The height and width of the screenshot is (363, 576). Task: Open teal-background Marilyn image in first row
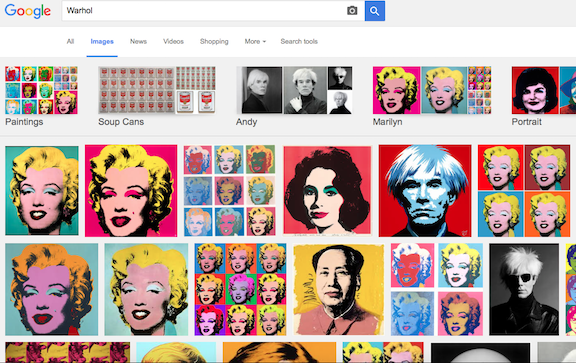pos(42,190)
